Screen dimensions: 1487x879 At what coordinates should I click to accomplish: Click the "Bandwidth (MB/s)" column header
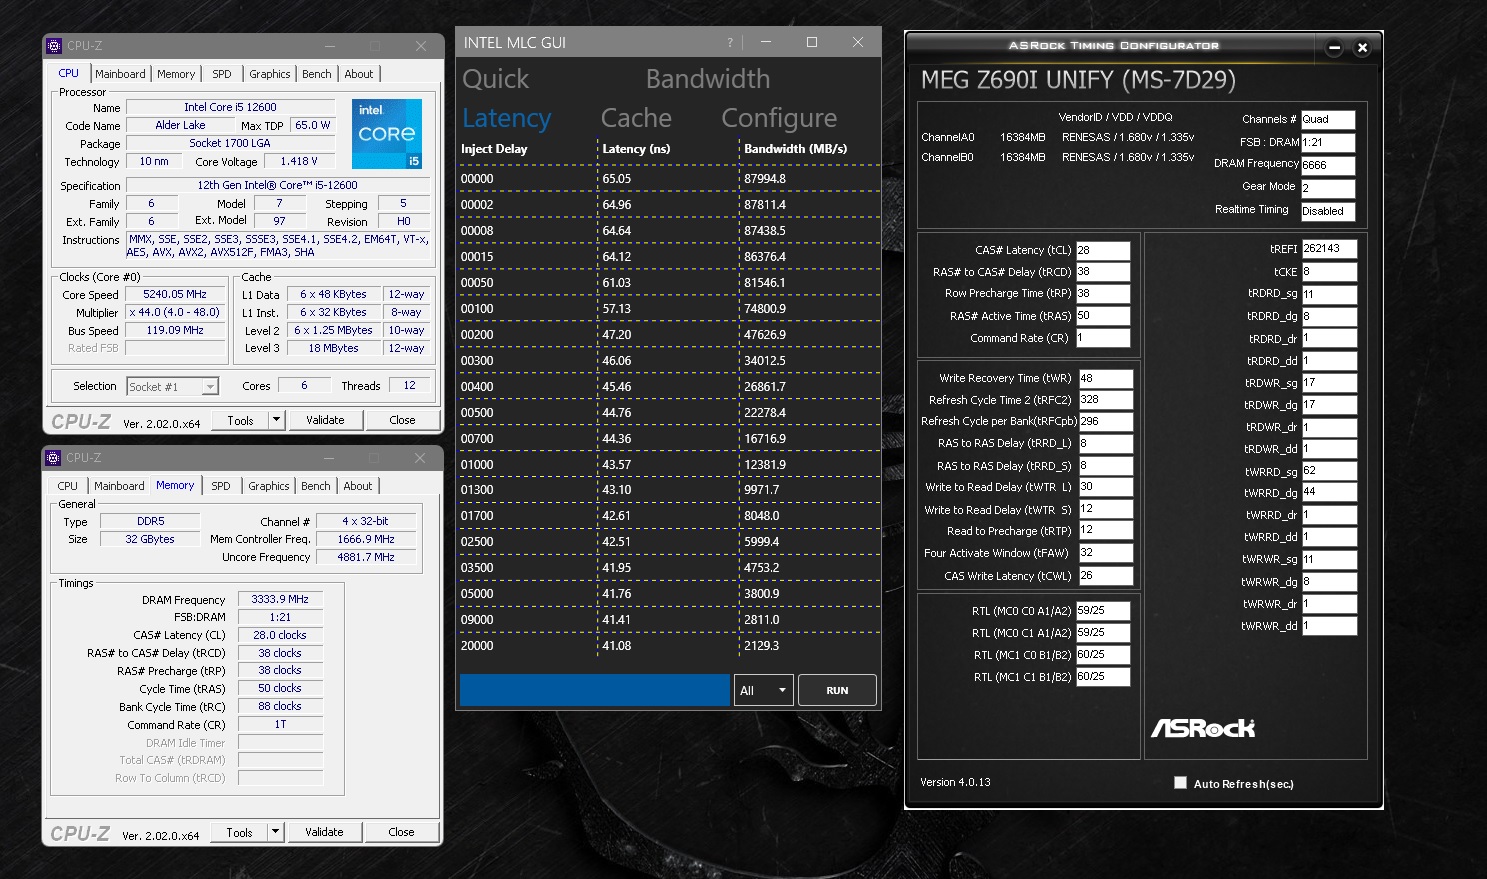pyautogui.click(x=796, y=149)
